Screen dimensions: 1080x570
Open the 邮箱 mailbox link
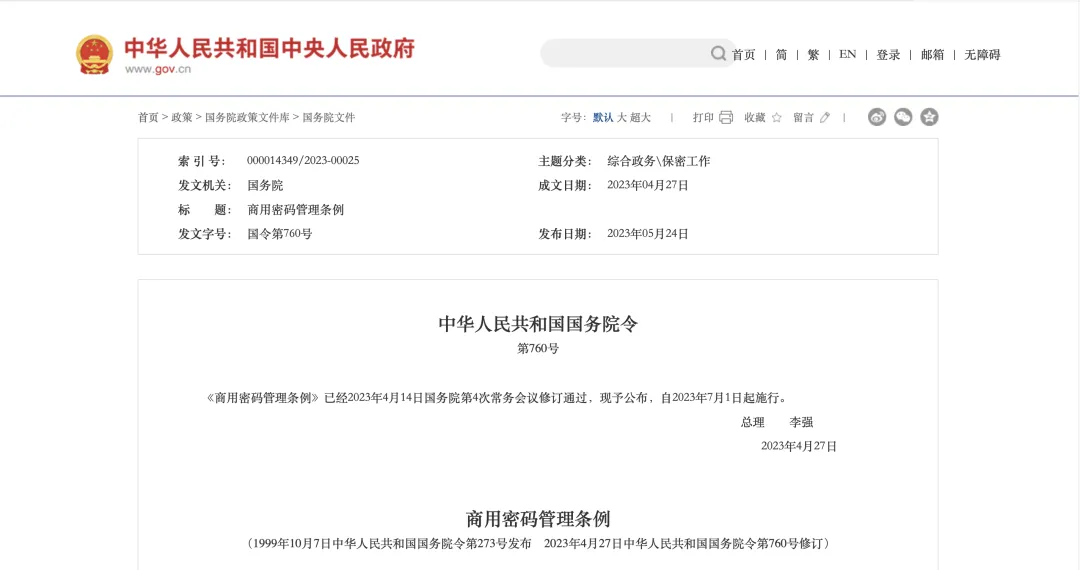933,55
